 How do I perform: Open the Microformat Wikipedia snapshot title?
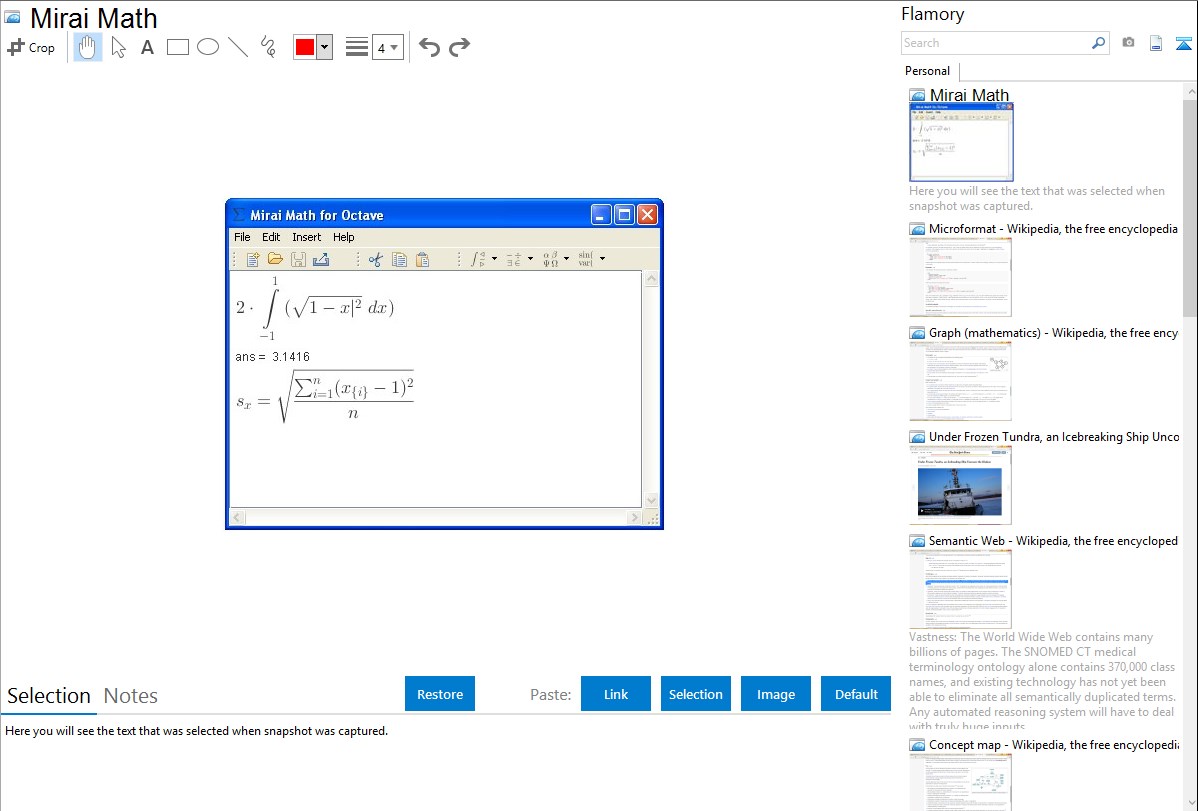click(1053, 229)
